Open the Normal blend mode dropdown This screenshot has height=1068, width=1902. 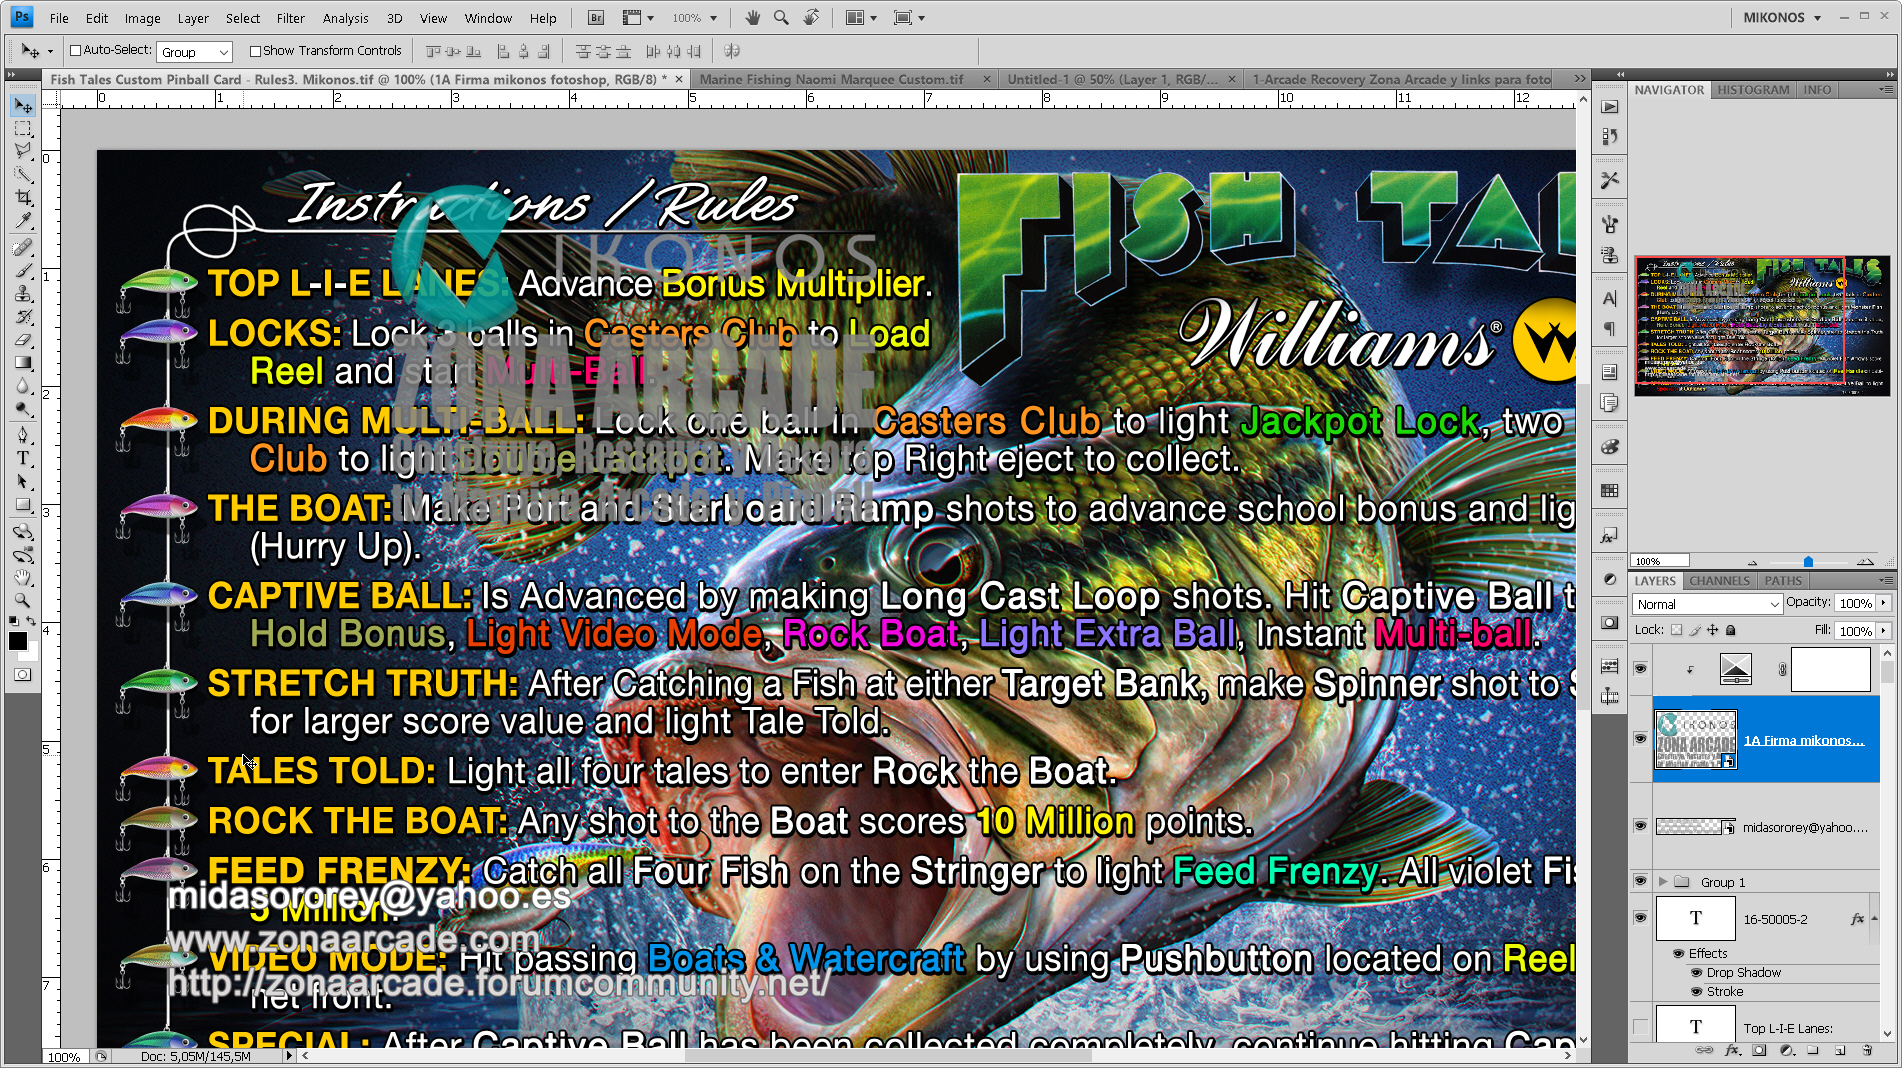coord(1707,604)
